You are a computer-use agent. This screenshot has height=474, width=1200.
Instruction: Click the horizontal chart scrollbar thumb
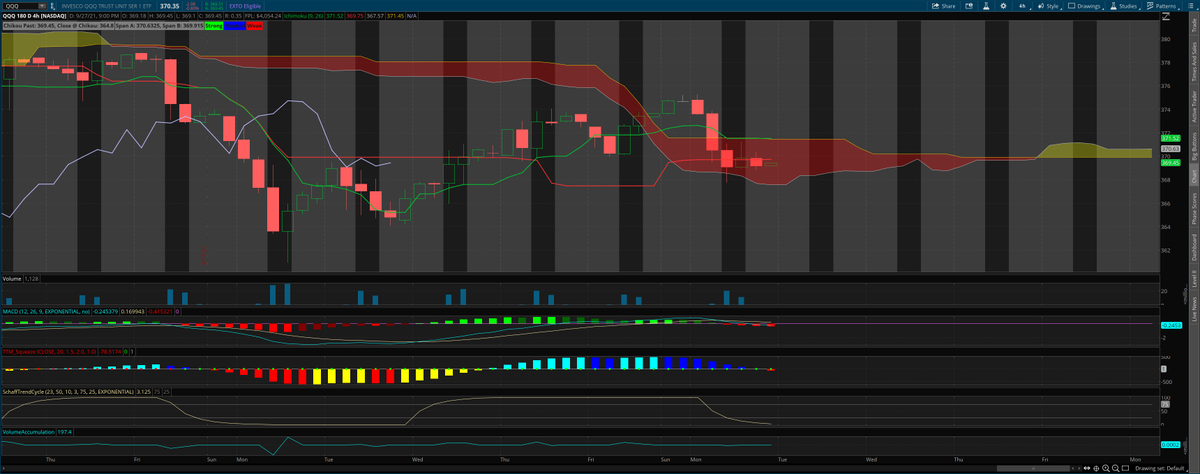coord(1033,468)
